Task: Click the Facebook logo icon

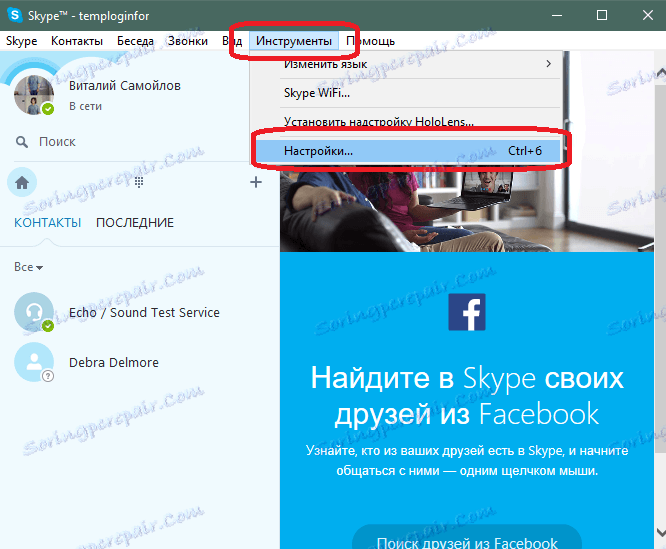Action: click(x=467, y=312)
